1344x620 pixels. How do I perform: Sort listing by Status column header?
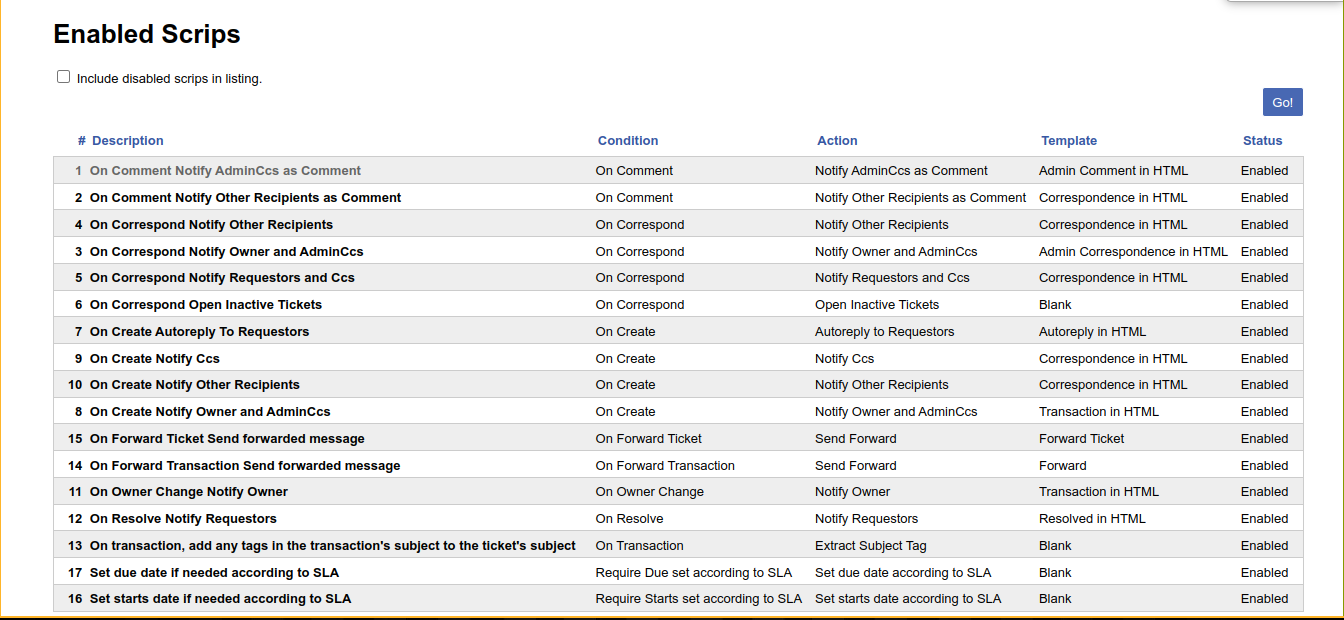pos(1262,141)
